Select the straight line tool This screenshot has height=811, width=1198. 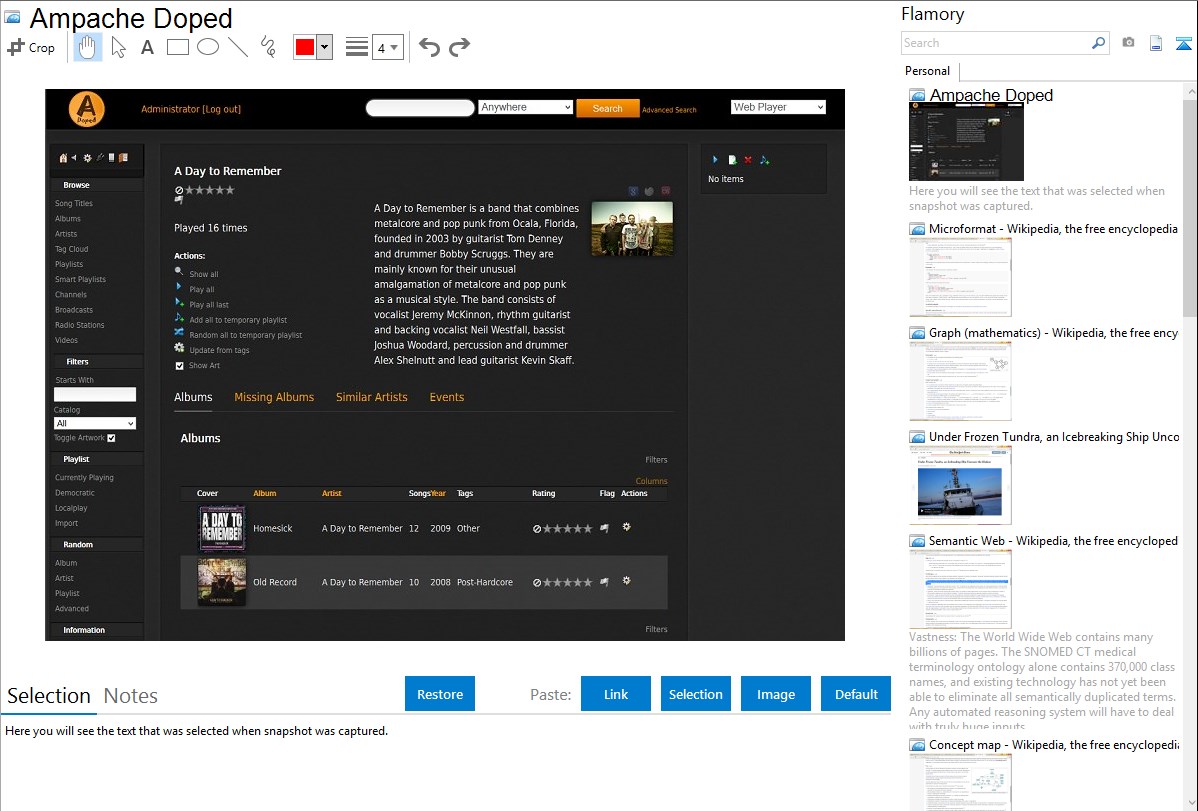point(238,47)
